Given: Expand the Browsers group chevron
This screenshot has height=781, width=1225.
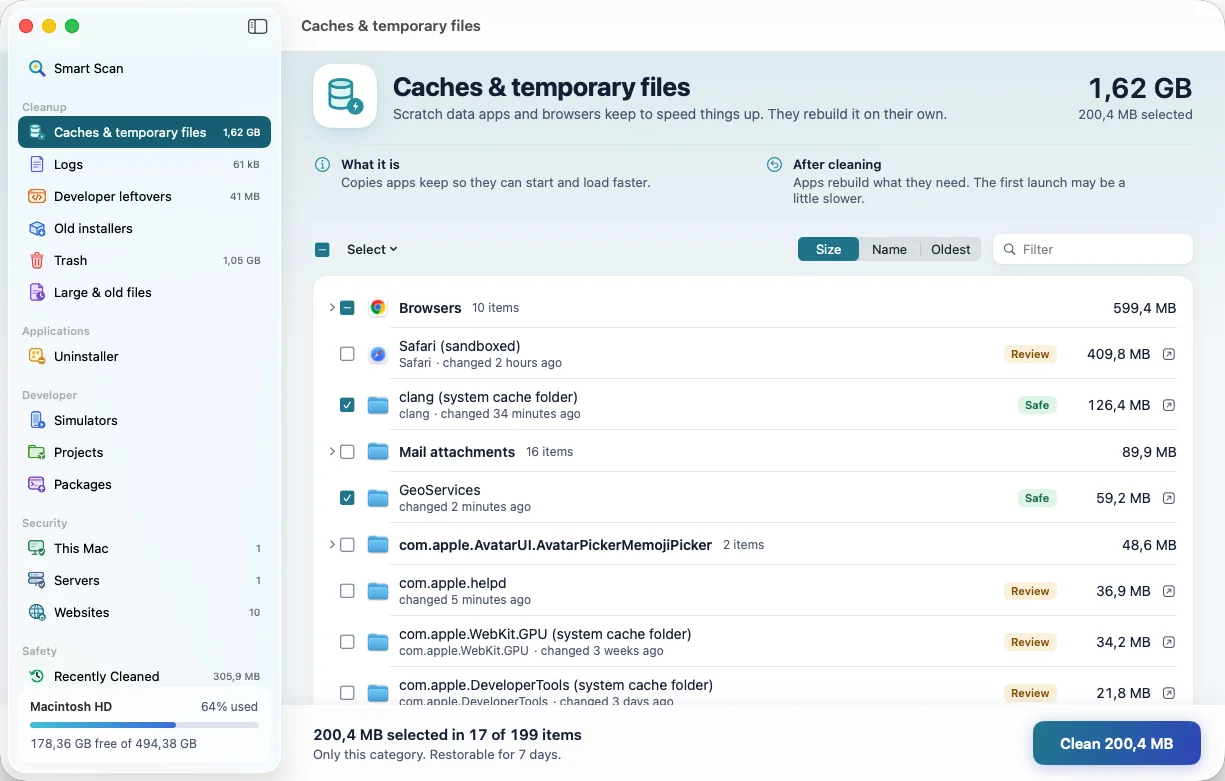Looking at the screenshot, I should point(332,308).
